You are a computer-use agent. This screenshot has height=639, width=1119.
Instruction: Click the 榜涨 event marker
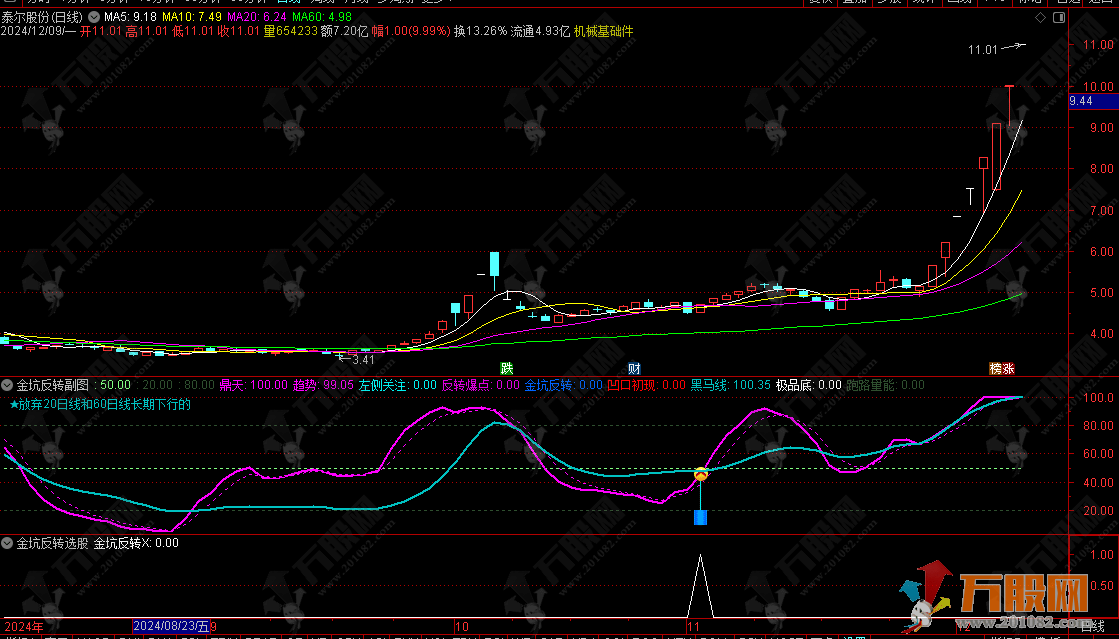click(1002, 368)
